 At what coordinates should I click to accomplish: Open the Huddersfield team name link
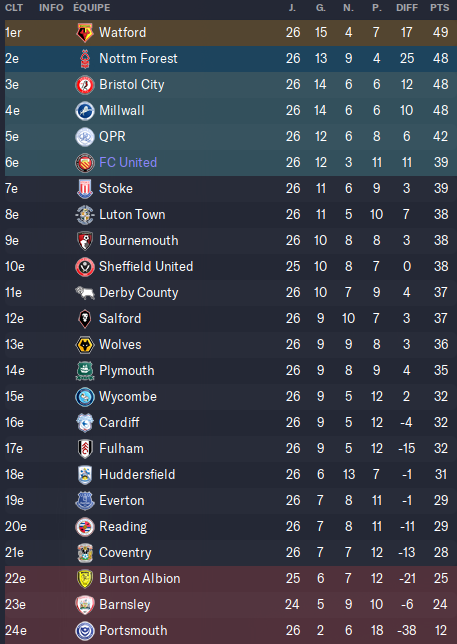tap(137, 475)
